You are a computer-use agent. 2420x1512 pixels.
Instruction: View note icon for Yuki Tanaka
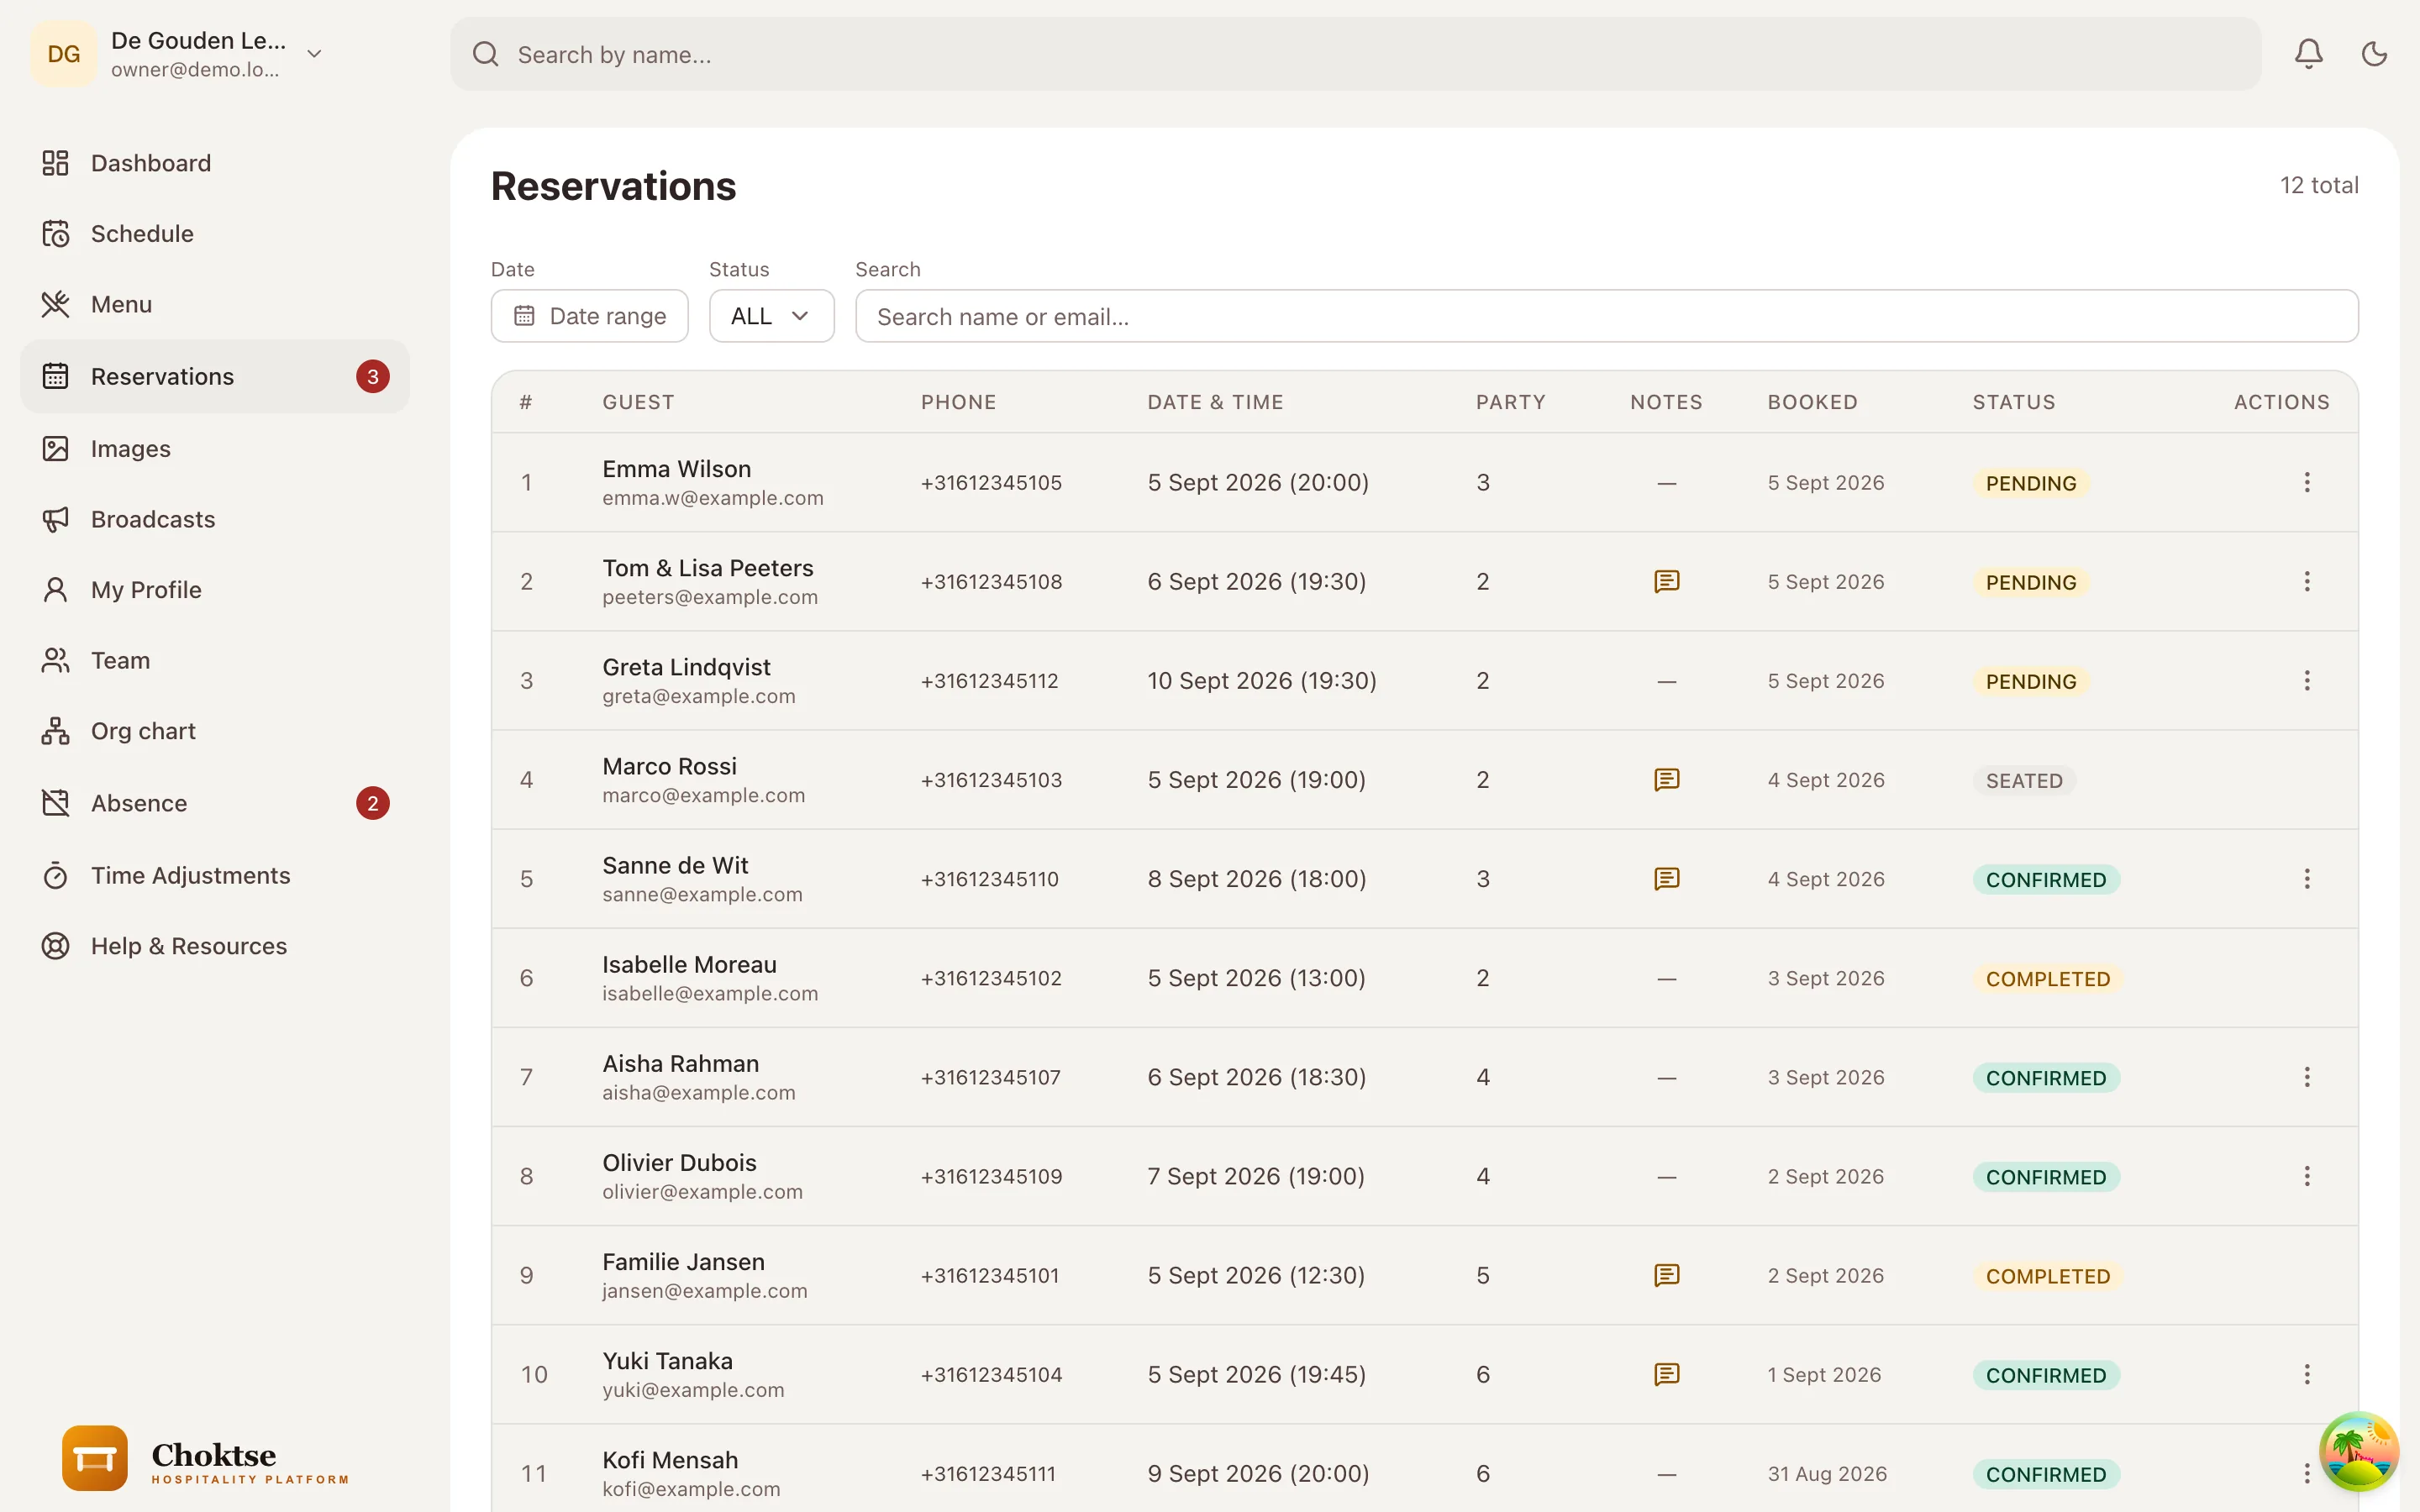[1666, 1374]
